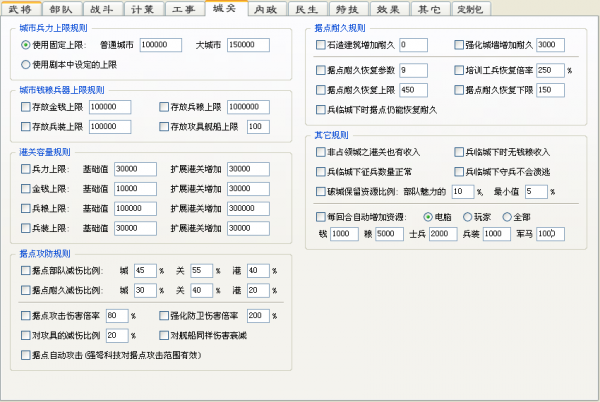Image resolution: width=600 pixels, height=402 pixels.
Task: Select 使用固定上限 radio option
Action: point(26,45)
